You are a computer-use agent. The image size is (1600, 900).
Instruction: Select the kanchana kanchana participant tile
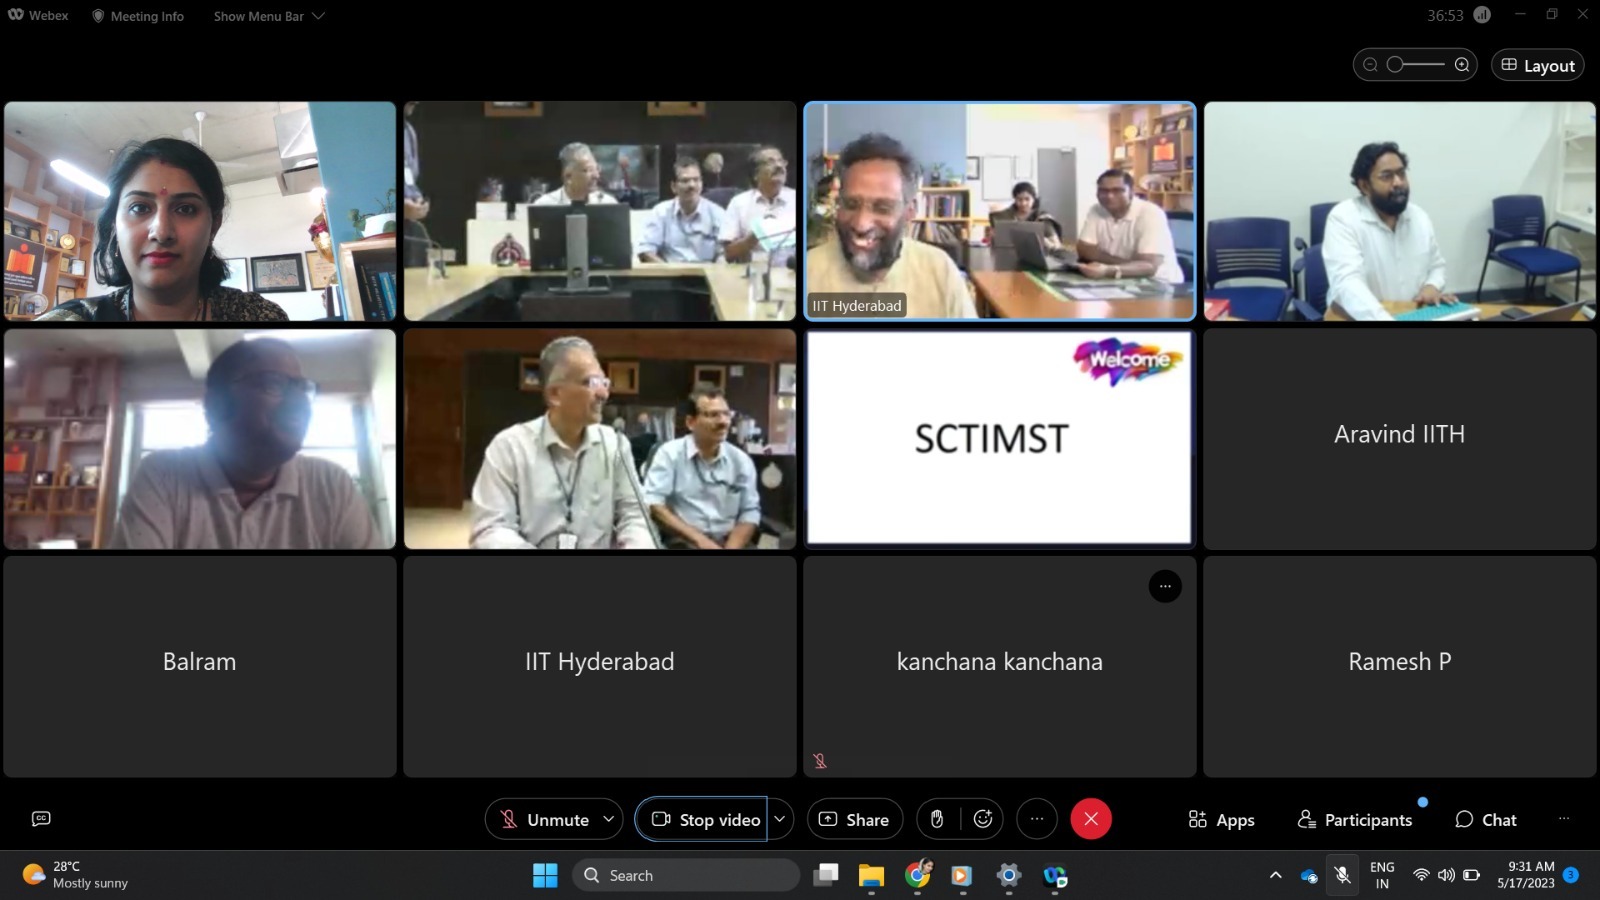click(x=1000, y=666)
